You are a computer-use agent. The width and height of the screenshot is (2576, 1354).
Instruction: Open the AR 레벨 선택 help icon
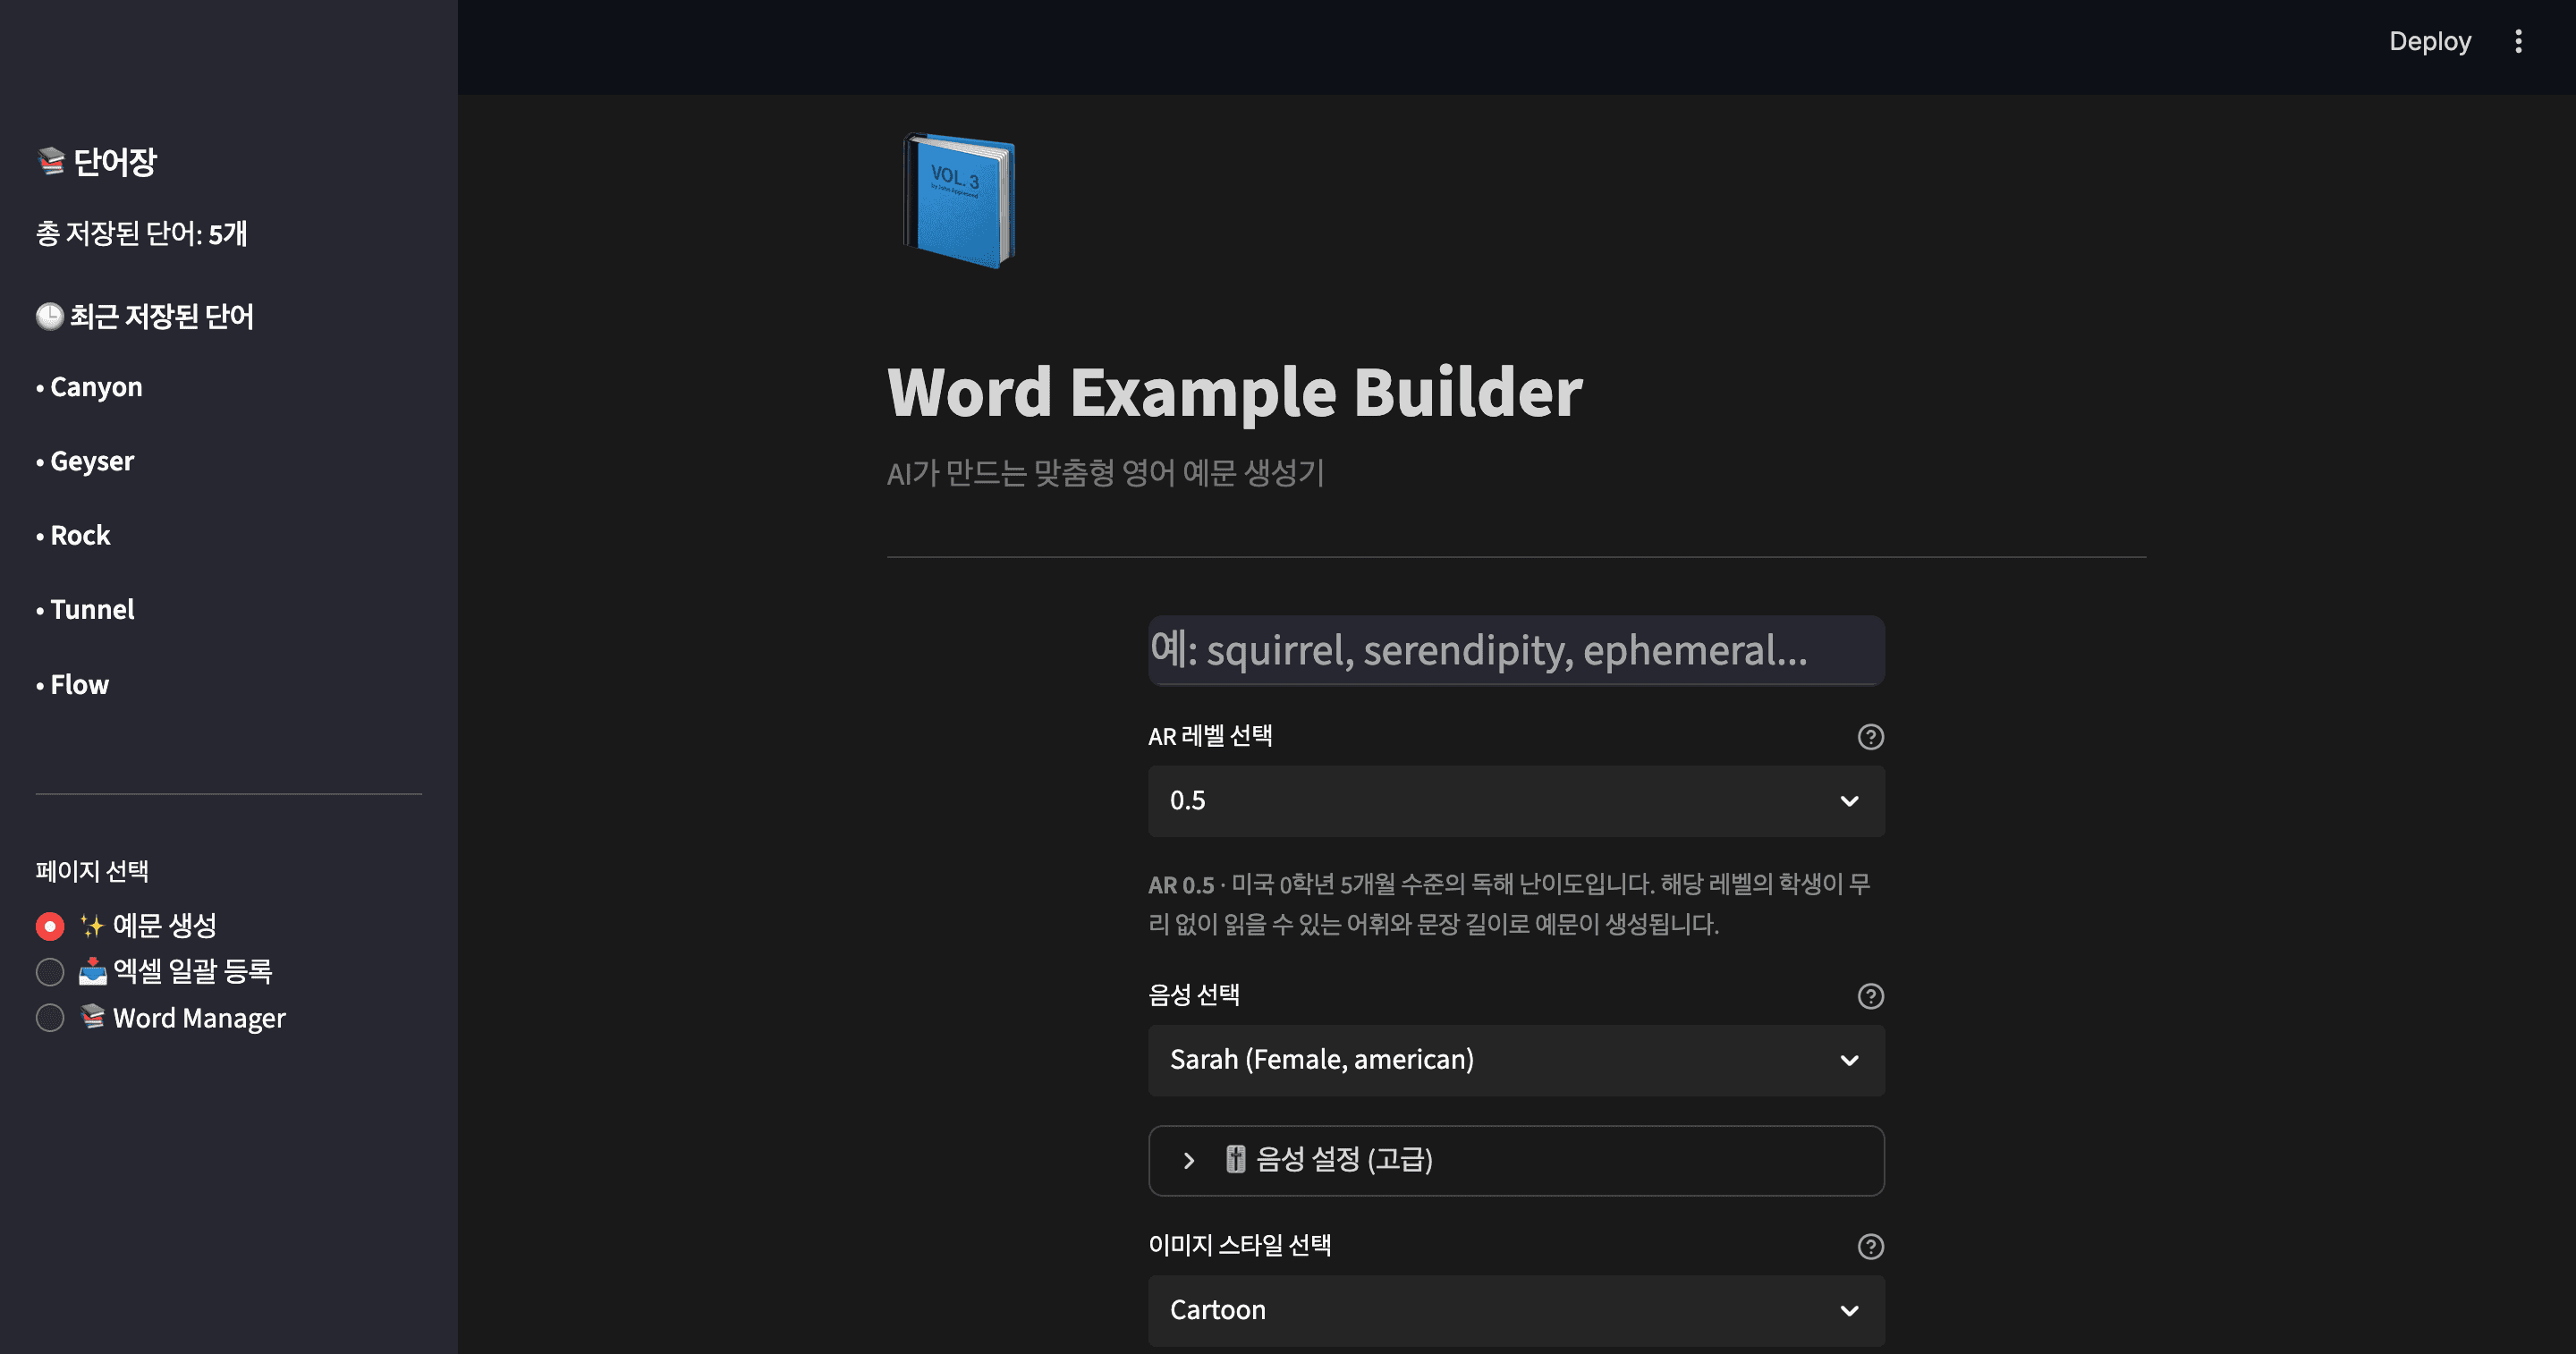click(x=1869, y=737)
